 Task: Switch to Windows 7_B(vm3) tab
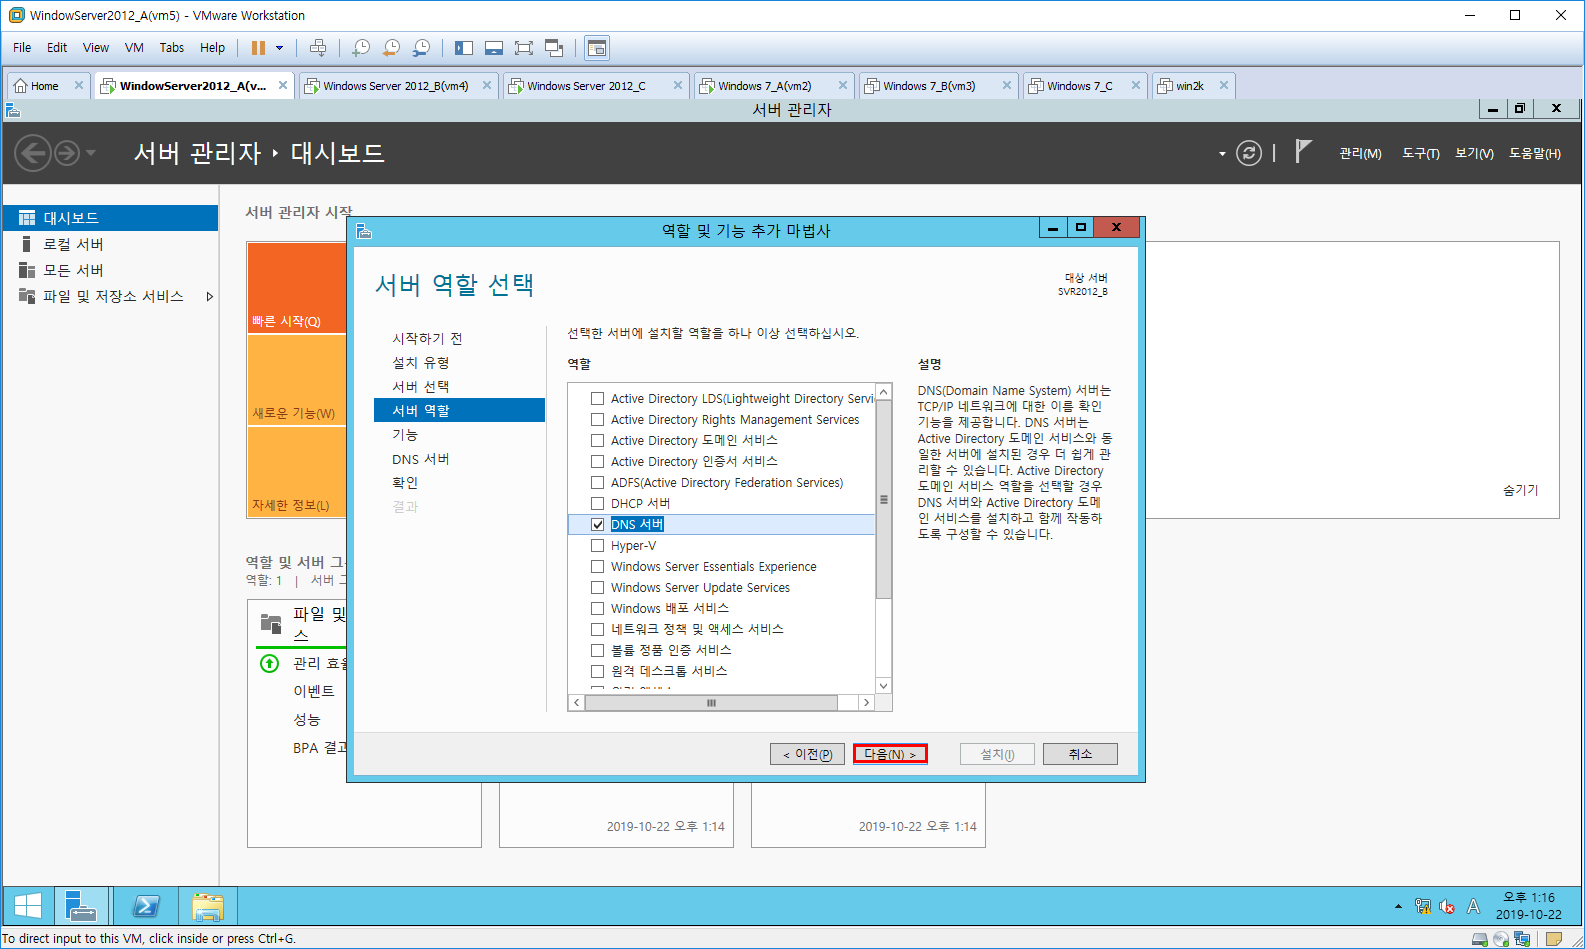pyautogui.click(x=929, y=86)
